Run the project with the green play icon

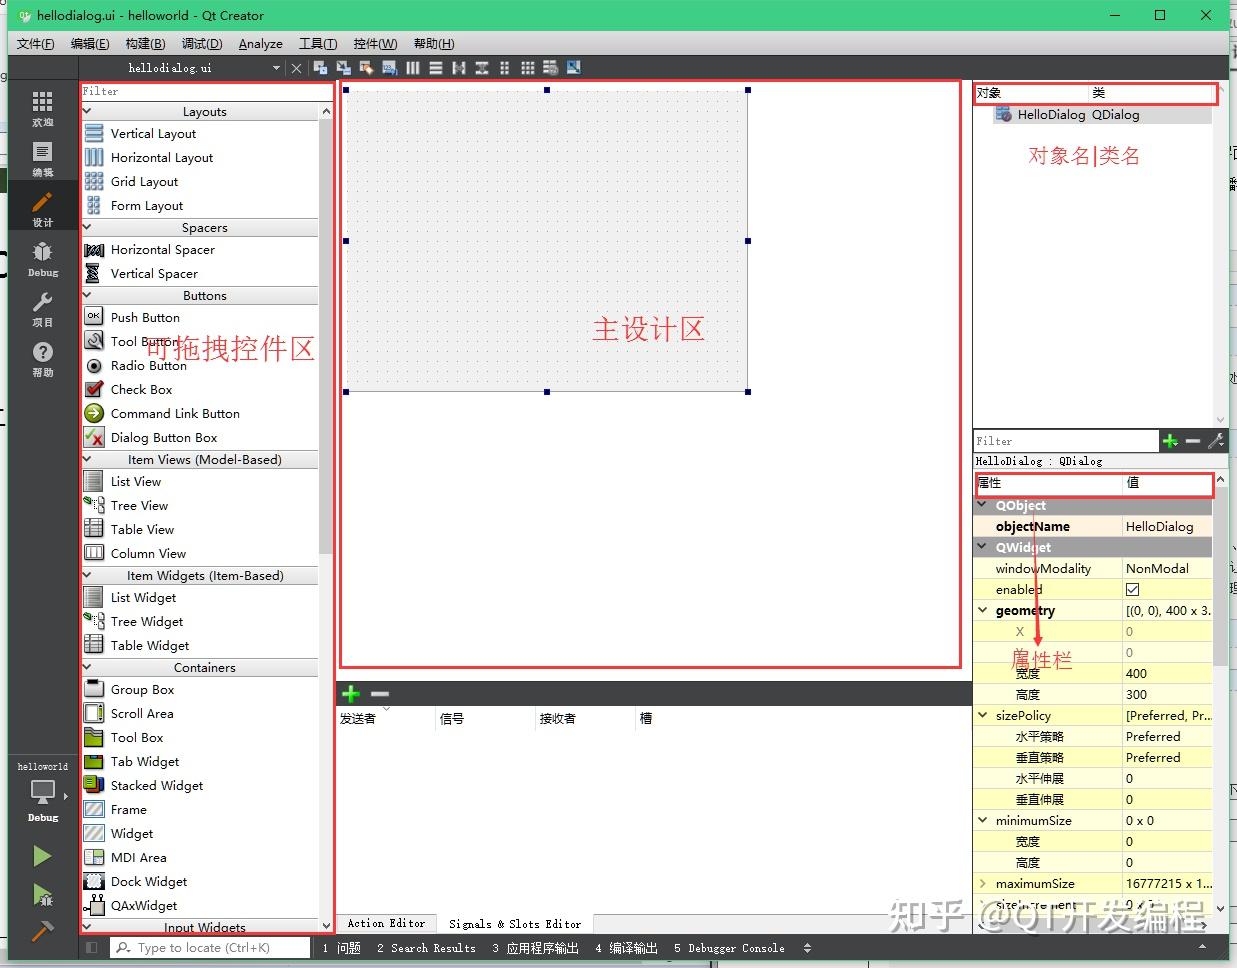click(42, 855)
